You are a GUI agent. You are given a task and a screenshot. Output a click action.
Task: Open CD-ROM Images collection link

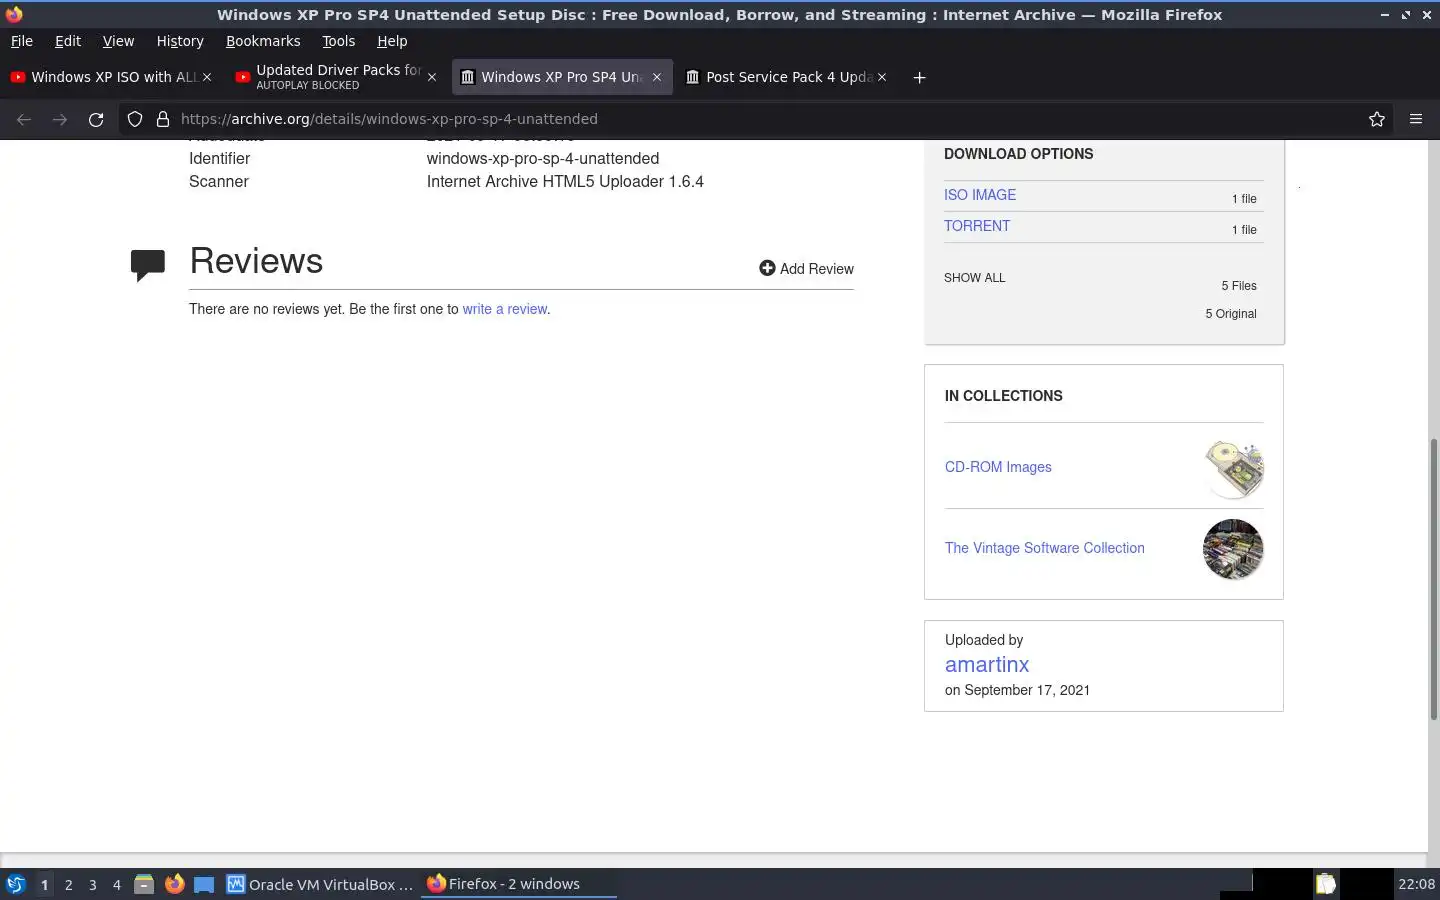[x=998, y=467]
